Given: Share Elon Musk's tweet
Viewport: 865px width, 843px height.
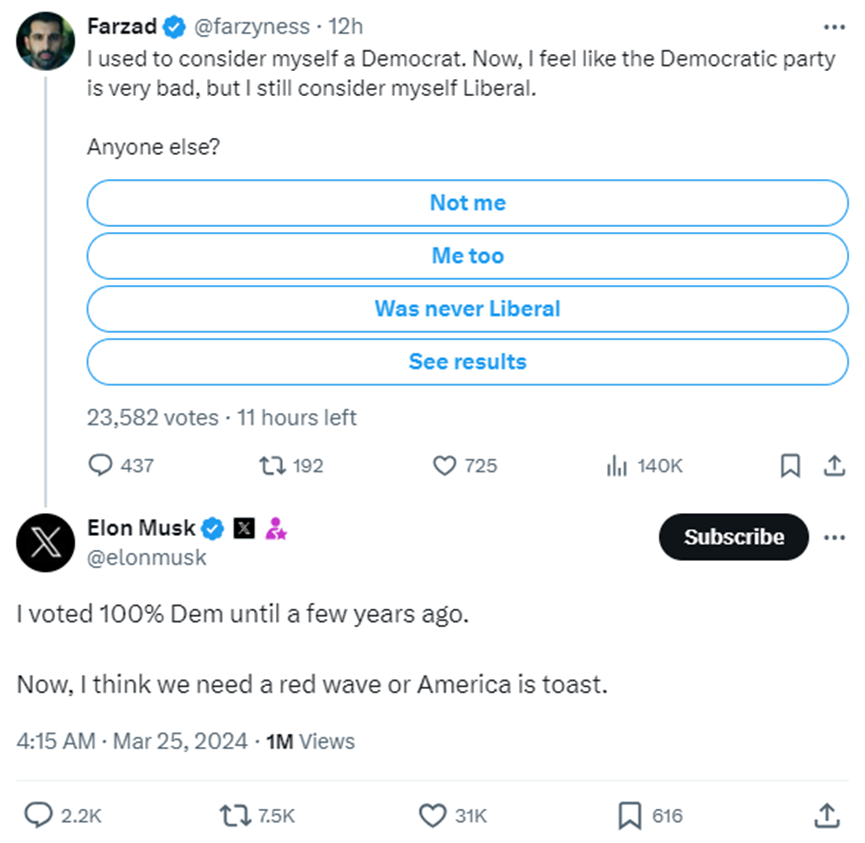Looking at the screenshot, I should pos(826,815).
